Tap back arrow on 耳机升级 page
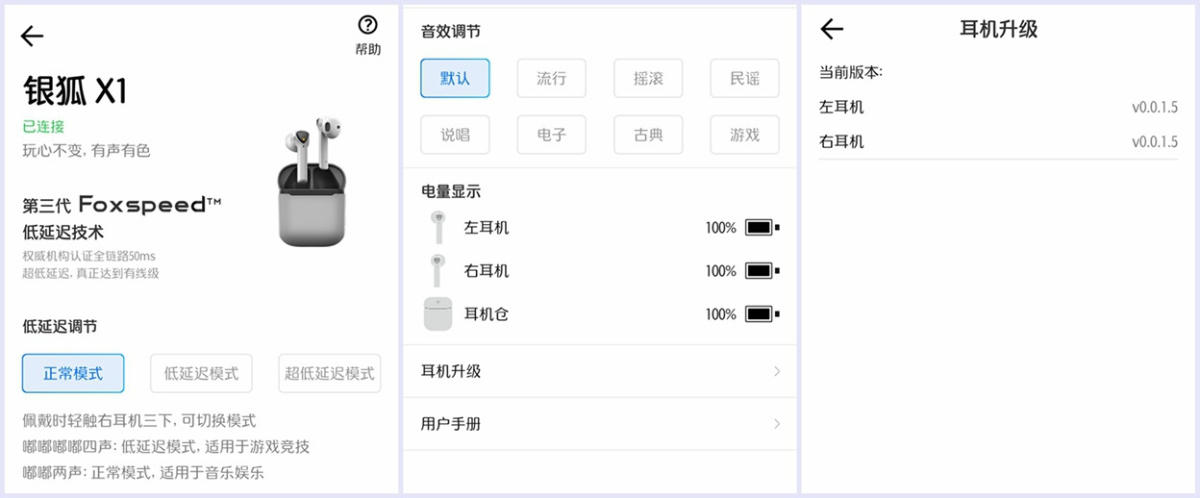The height and width of the screenshot is (498, 1200). 832,30
